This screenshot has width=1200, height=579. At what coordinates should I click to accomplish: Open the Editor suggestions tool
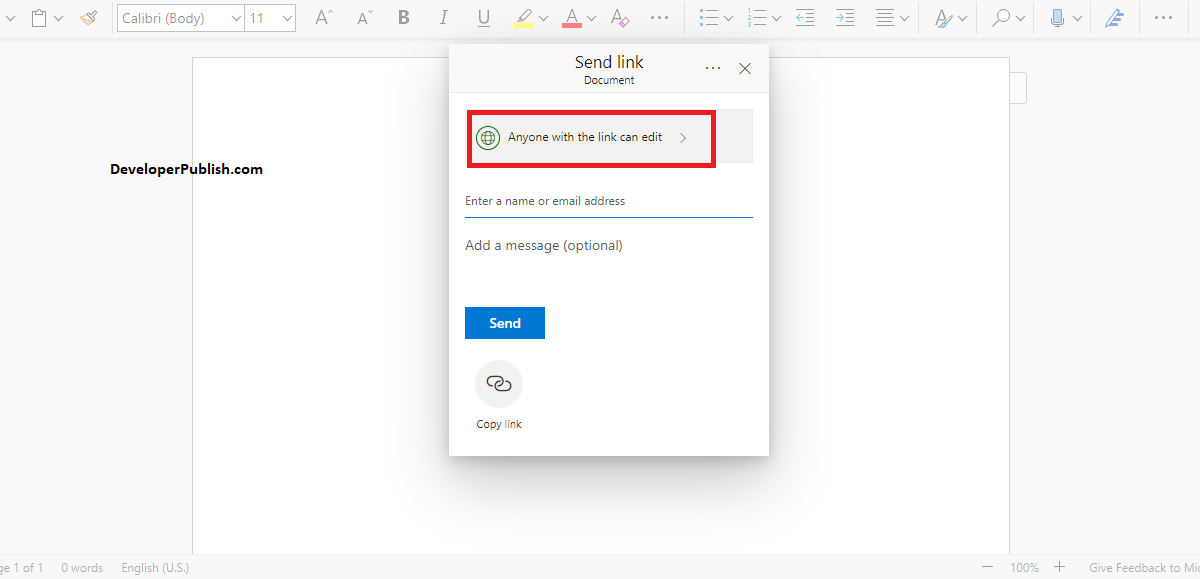(x=1115, y=17)
